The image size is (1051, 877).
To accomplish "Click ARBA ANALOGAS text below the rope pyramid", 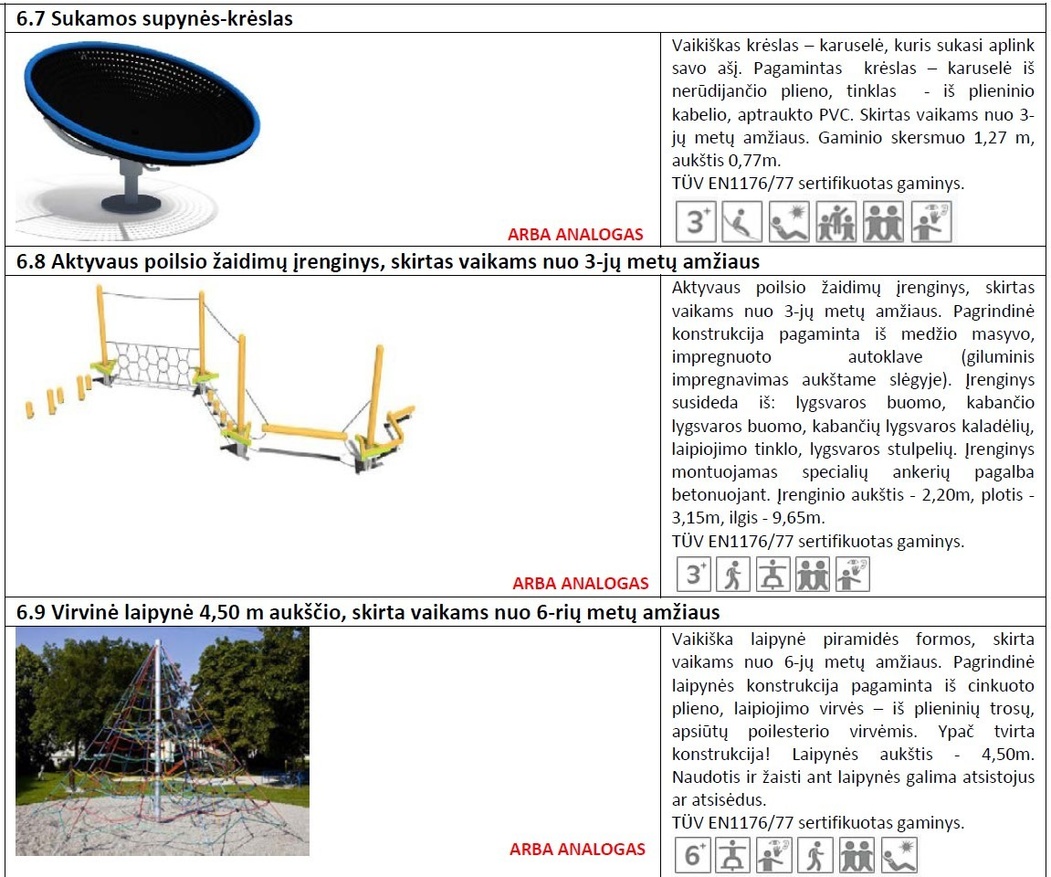I will click(x=577, y=849).
